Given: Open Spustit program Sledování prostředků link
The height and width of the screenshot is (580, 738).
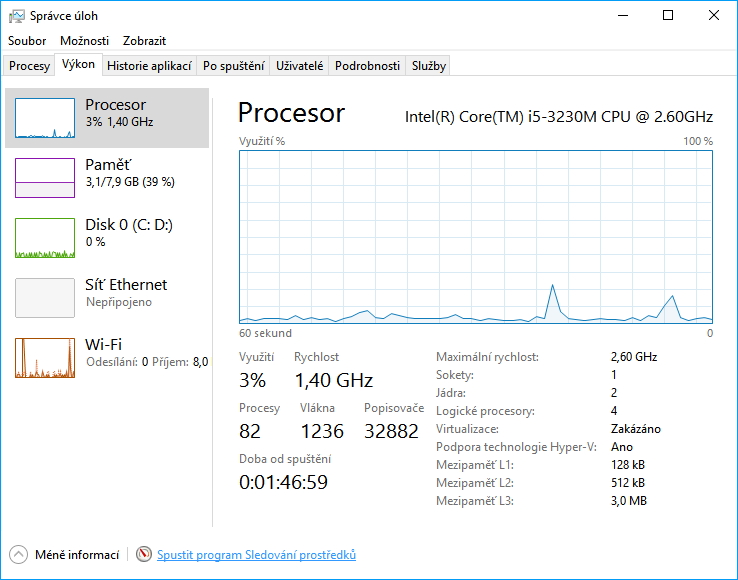Looking at the screenshot, I should tap(256, 555).
